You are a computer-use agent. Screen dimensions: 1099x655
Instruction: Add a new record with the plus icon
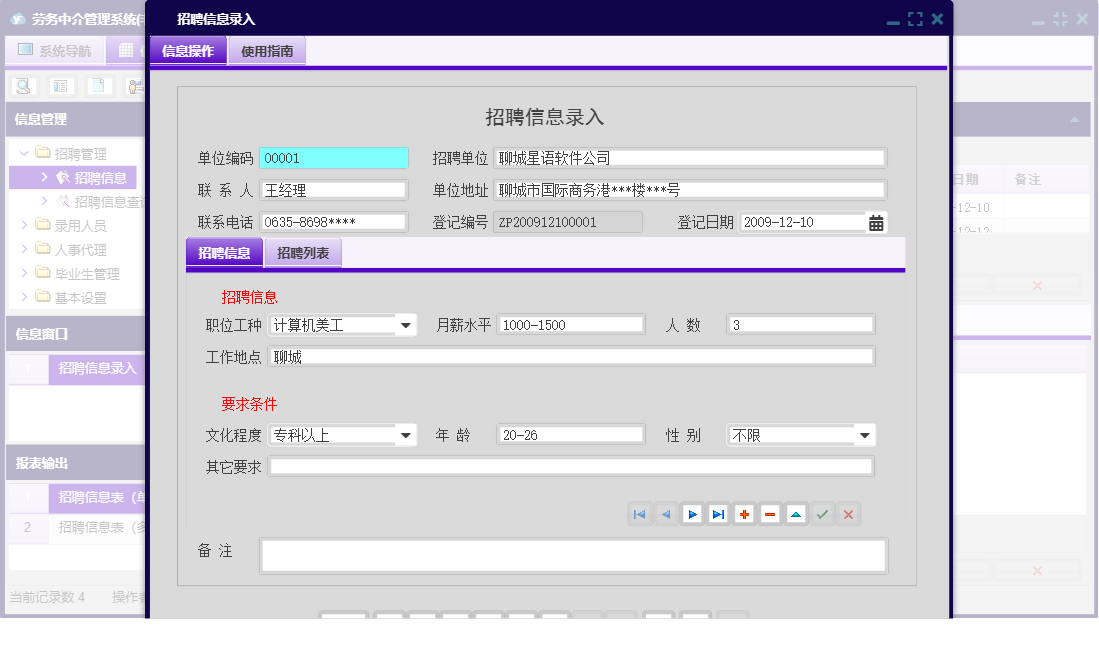coord(744,514)
